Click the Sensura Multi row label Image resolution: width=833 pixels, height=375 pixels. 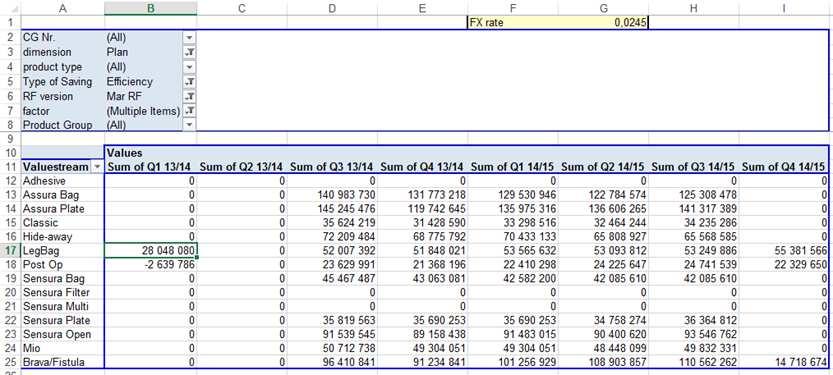(x=63, y=306)
